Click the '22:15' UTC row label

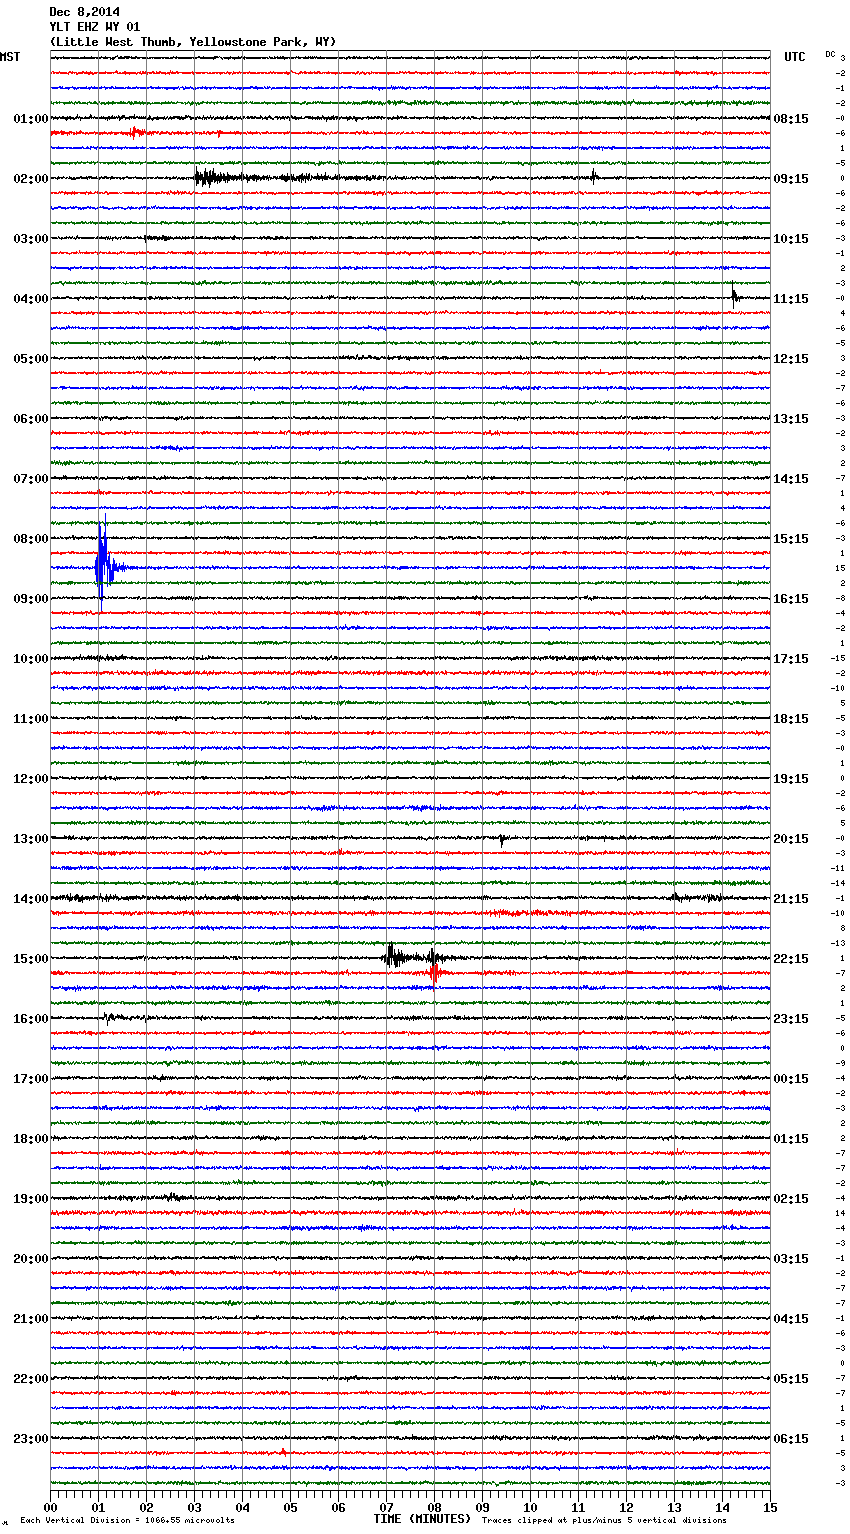coord(791,959)
